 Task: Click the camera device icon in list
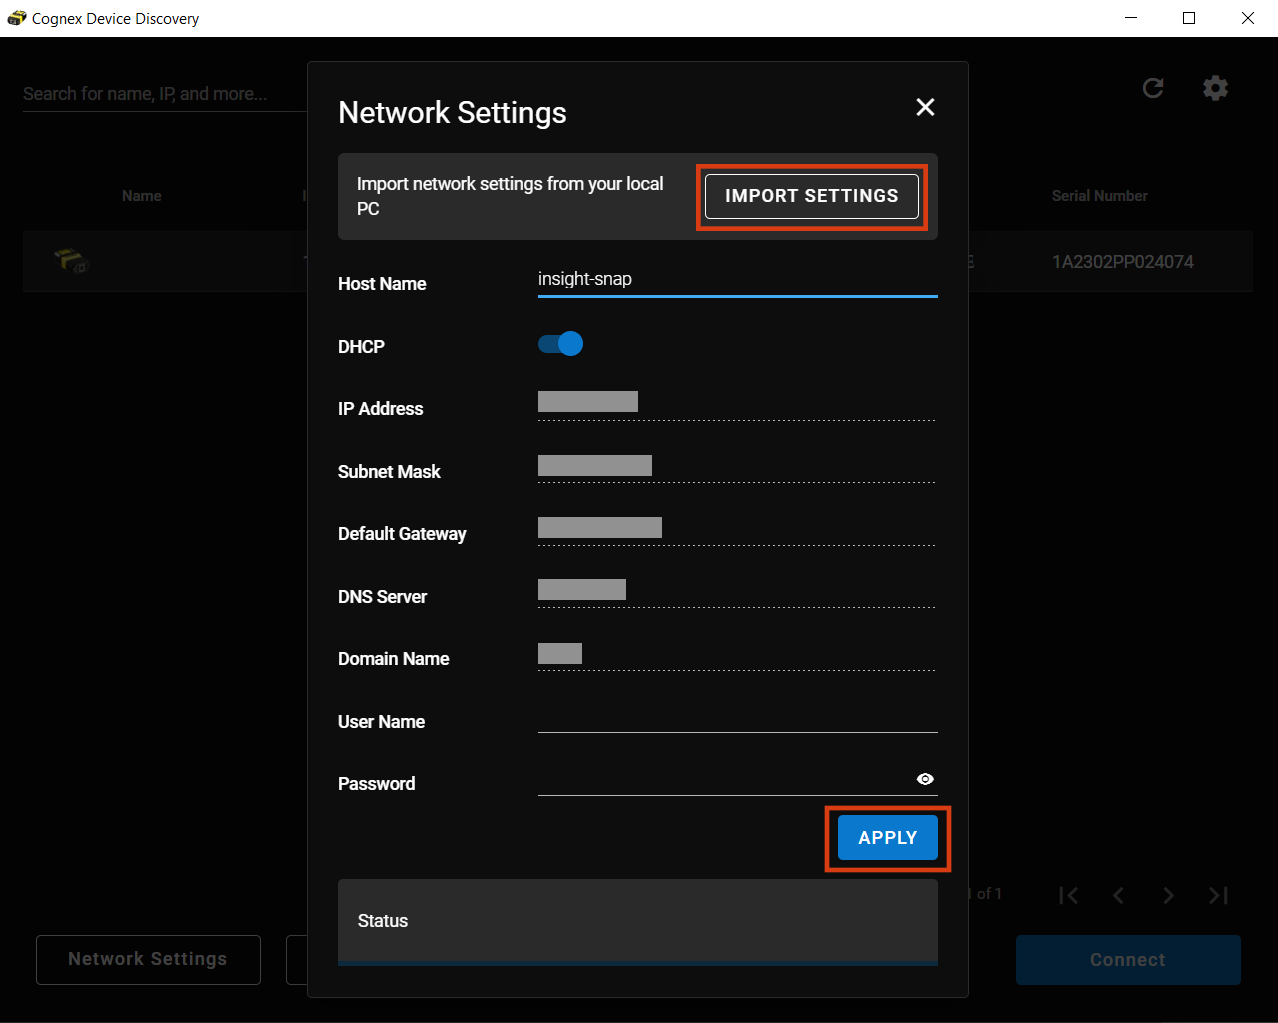71,261
